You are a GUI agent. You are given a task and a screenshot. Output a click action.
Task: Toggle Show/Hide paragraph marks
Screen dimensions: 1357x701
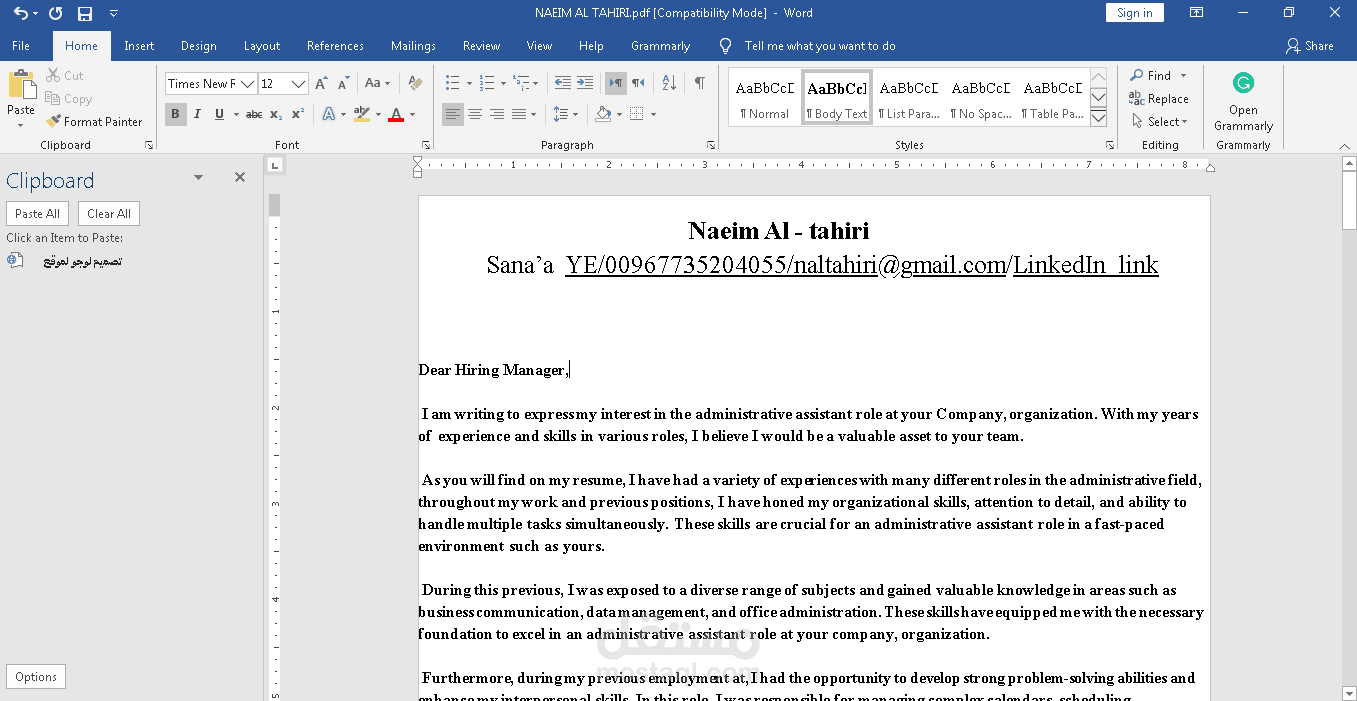click(x=697, y=83)
